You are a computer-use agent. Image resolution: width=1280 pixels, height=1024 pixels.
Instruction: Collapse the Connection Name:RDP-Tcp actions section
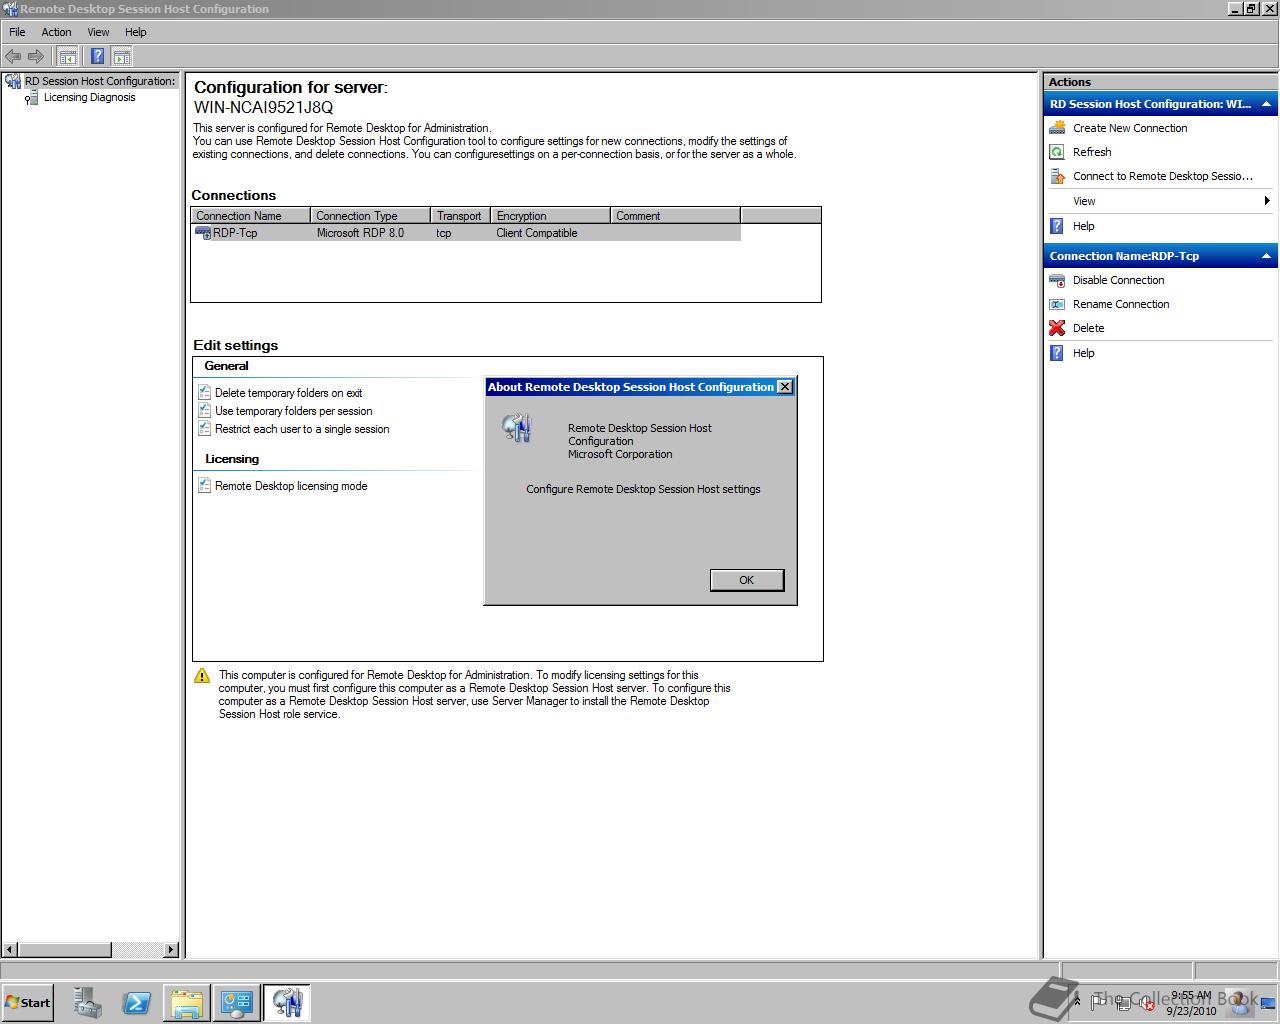pos(1266,256)
